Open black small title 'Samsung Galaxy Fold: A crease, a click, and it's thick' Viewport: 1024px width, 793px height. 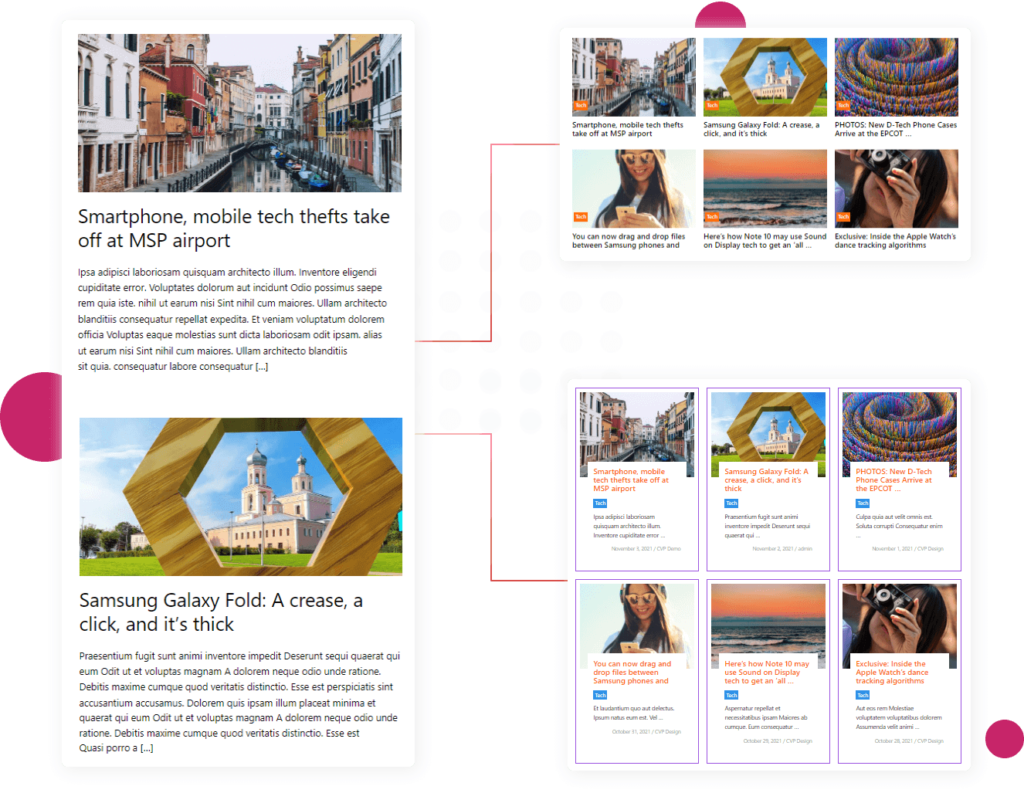[x=761, y=129]
